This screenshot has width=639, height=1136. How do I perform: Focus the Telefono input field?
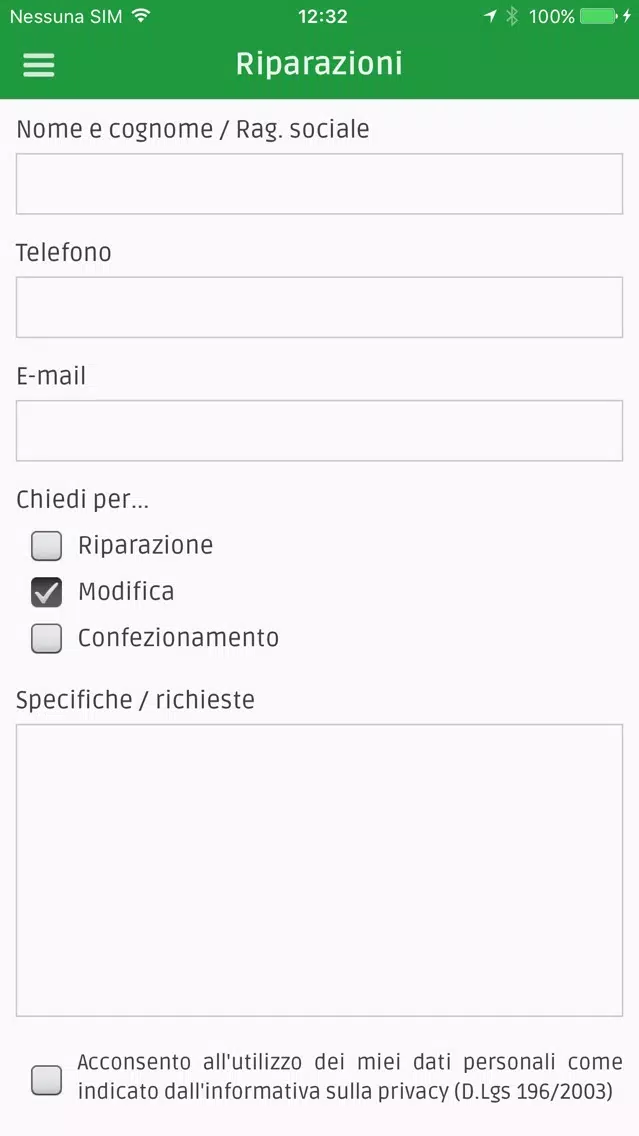tap(320, 307)
